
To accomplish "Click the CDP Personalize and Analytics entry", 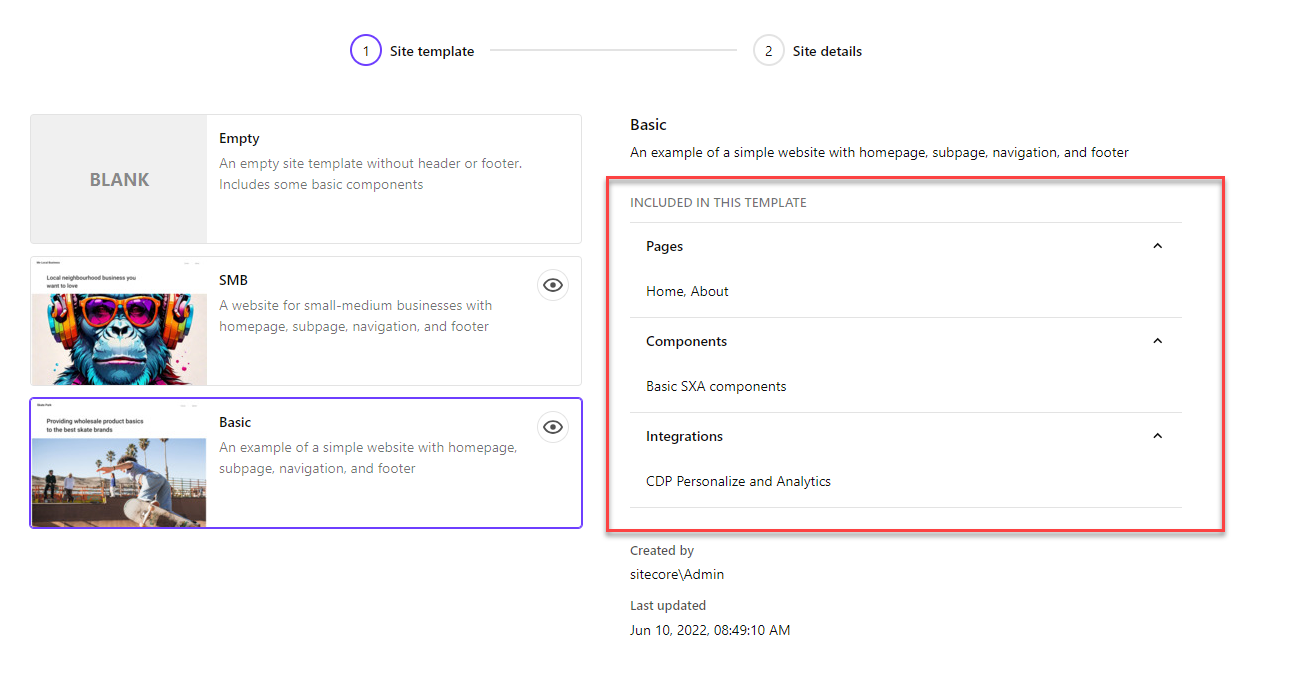I will (x=738, y=481).
